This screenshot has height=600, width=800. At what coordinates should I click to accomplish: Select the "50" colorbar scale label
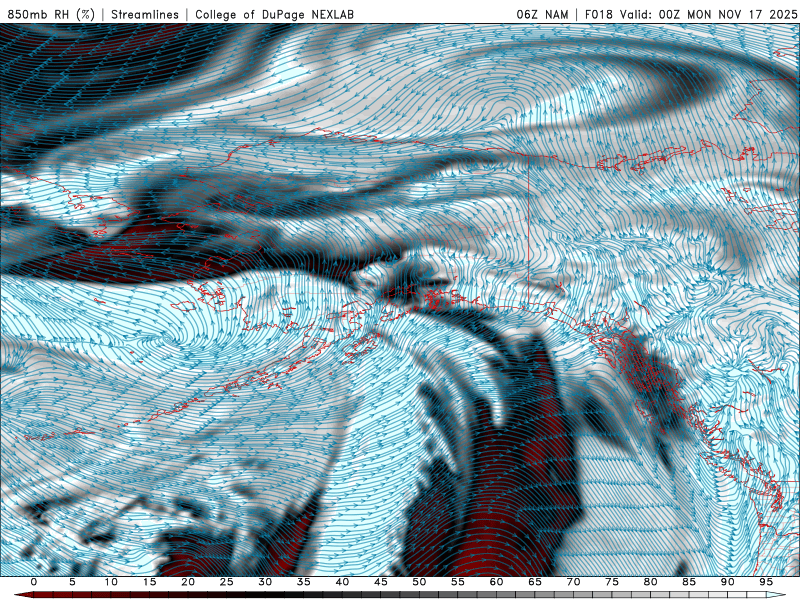click(419, 582)
